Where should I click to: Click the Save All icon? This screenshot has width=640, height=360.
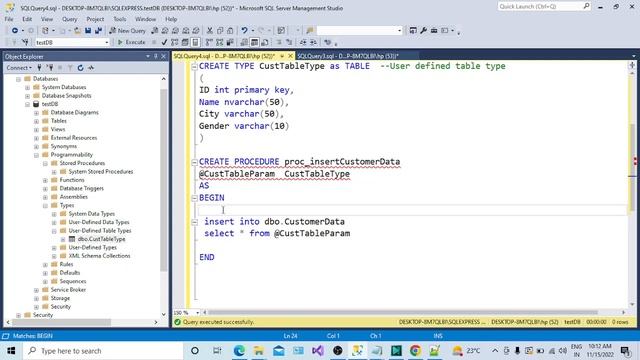click(x=98, y=31)
